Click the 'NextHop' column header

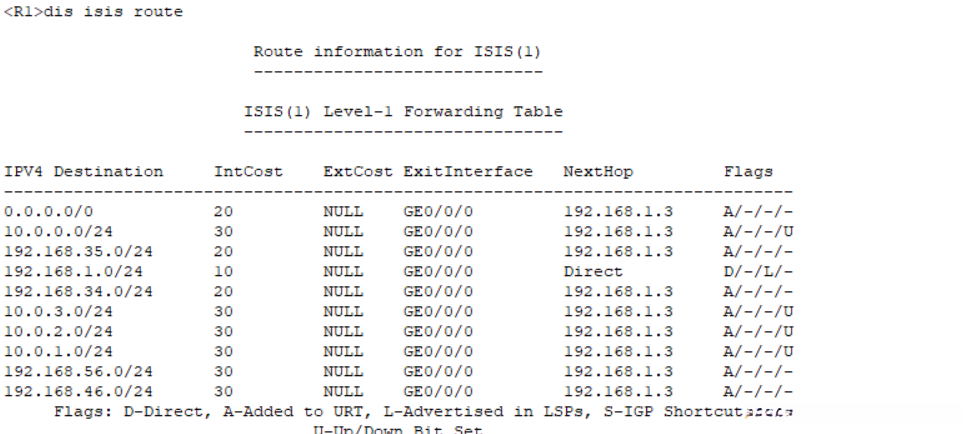(x=598, y=171)
